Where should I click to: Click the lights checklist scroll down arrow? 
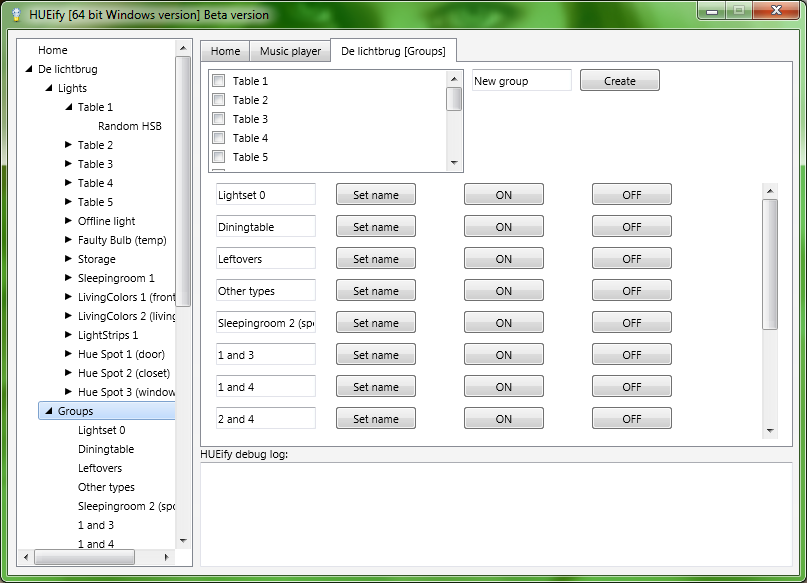tap(454, 163)
